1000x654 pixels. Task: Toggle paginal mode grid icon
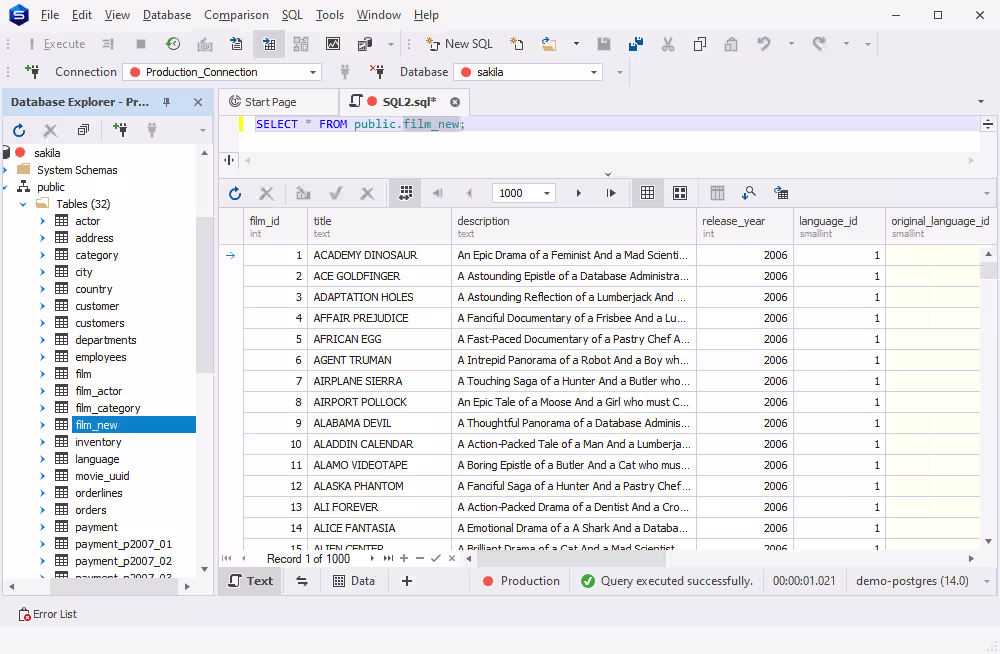pos(406,193)
